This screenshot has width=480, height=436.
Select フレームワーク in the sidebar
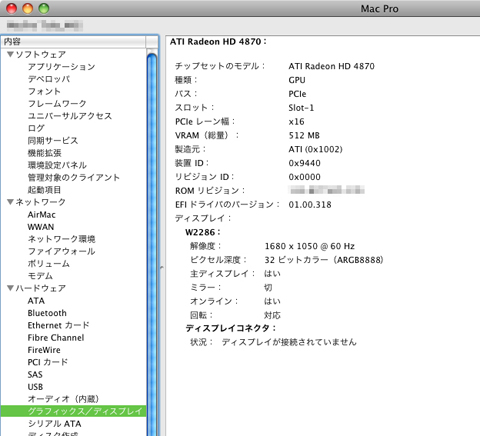[57, 104]
